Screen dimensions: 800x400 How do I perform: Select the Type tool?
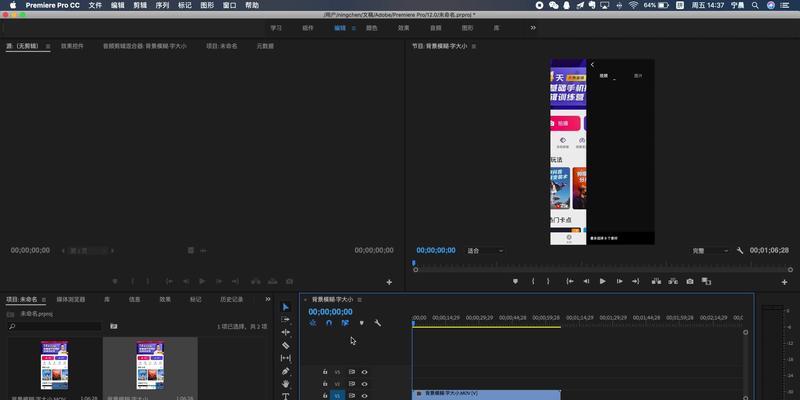point(285,396)
